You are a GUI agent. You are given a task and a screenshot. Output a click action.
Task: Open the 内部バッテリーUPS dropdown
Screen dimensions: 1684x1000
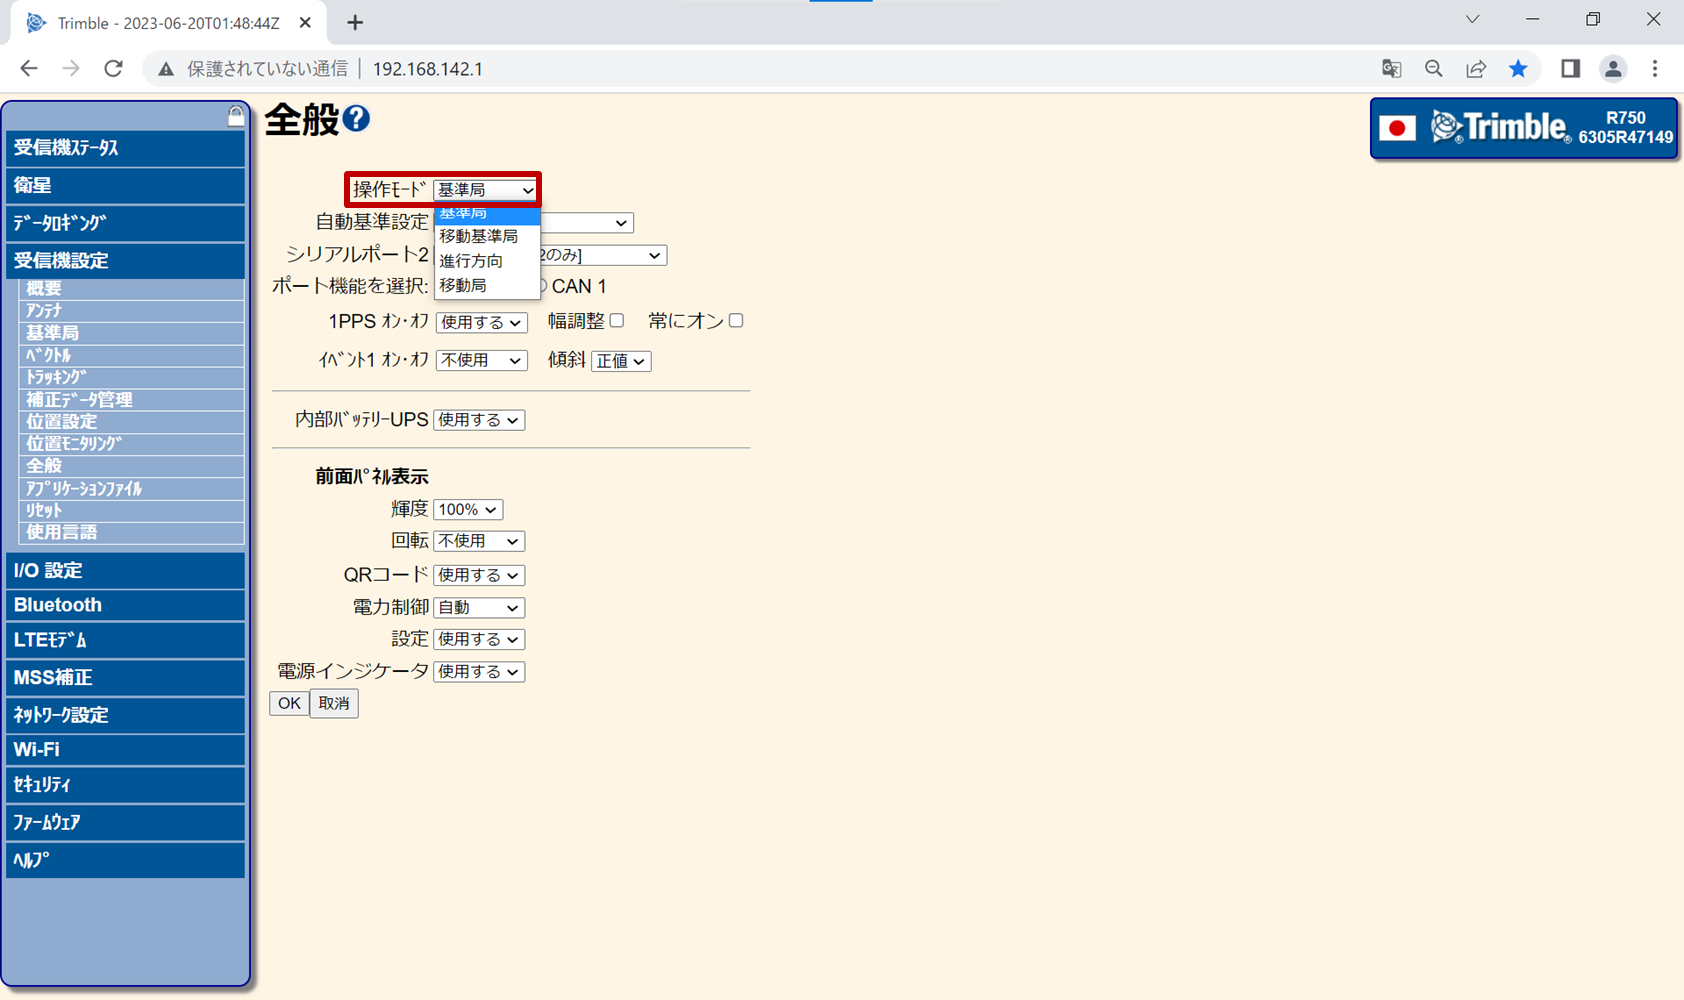tap(478, 421)
